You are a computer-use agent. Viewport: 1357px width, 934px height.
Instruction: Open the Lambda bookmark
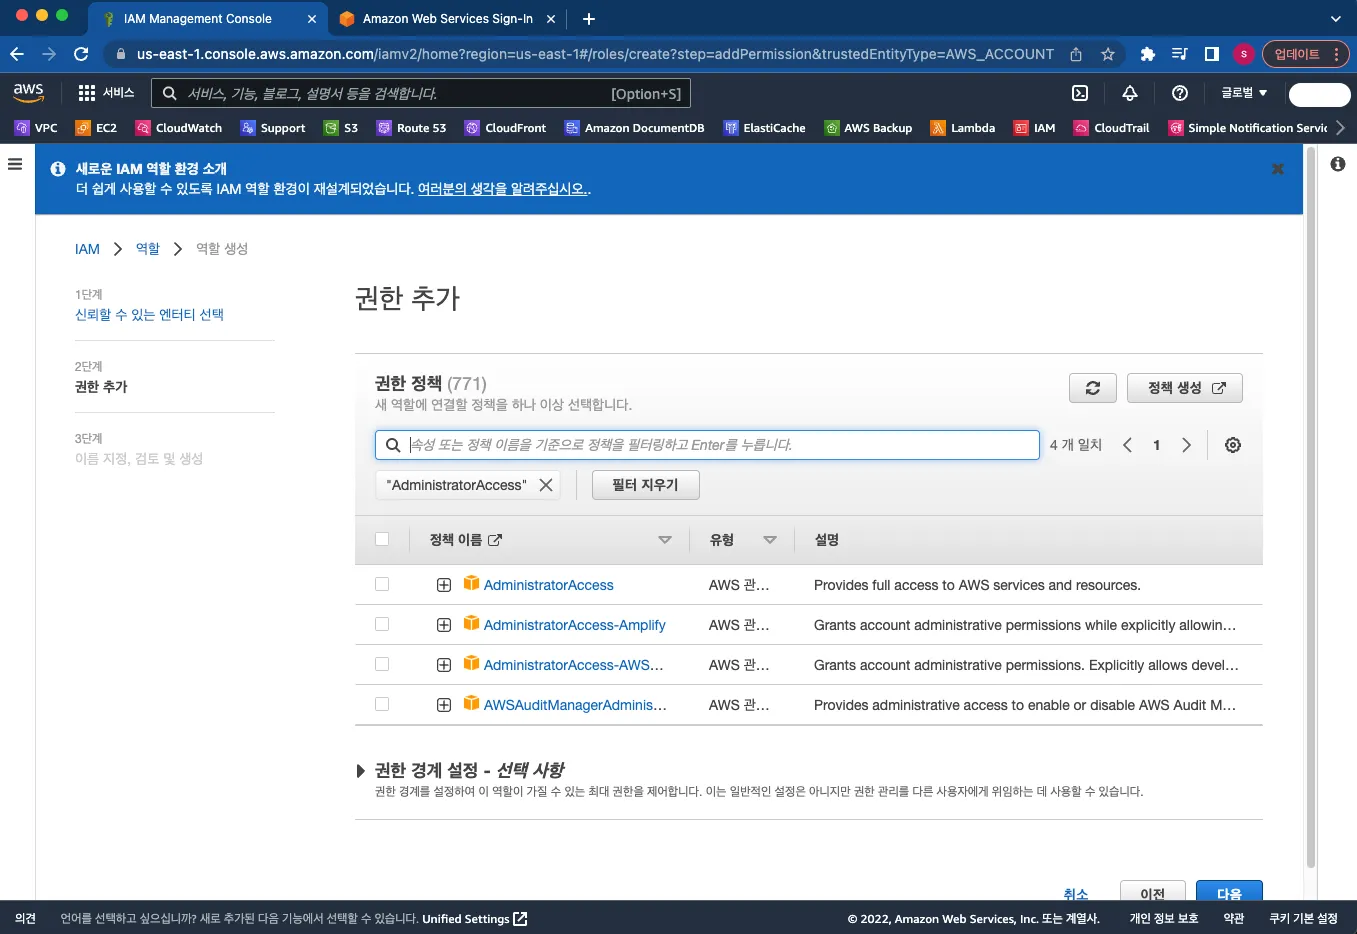coord(963,128)
